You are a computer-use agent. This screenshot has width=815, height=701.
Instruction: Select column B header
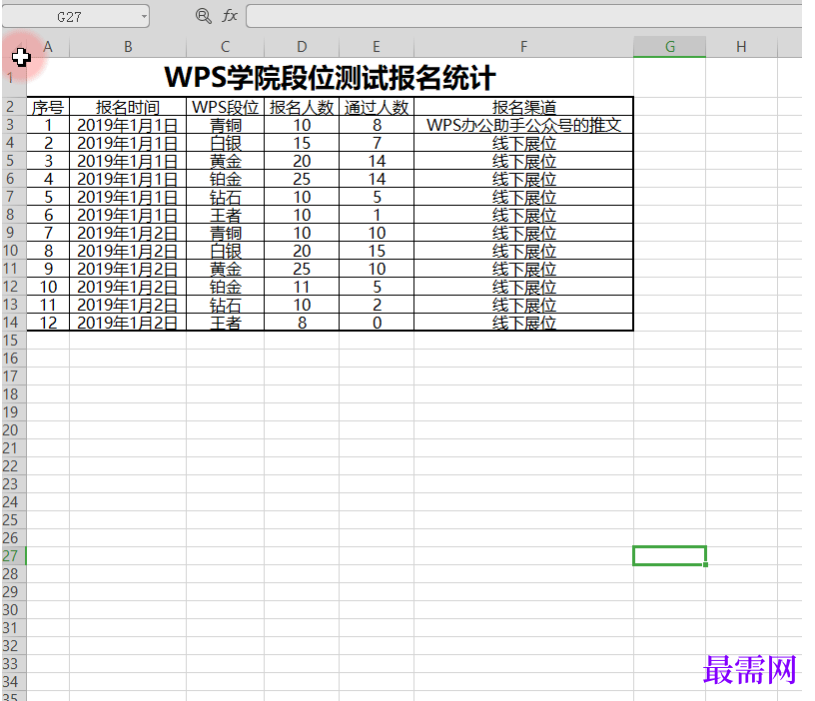[128, 47]
